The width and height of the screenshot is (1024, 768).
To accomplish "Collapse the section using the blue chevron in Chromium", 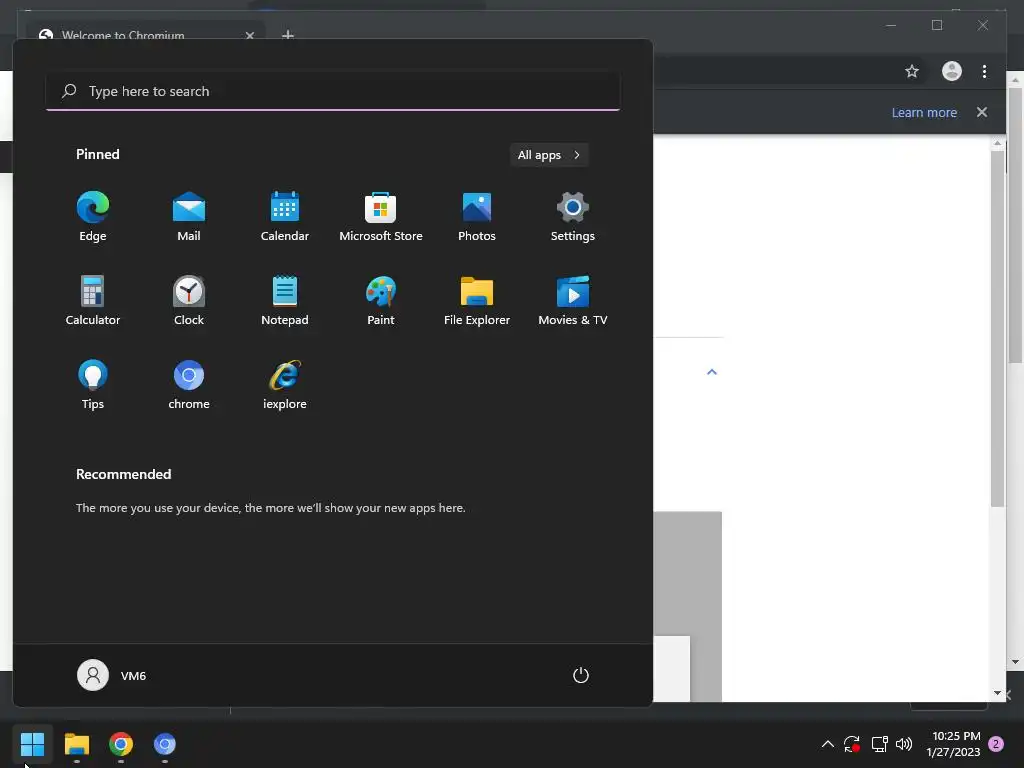I will [712, 372].
